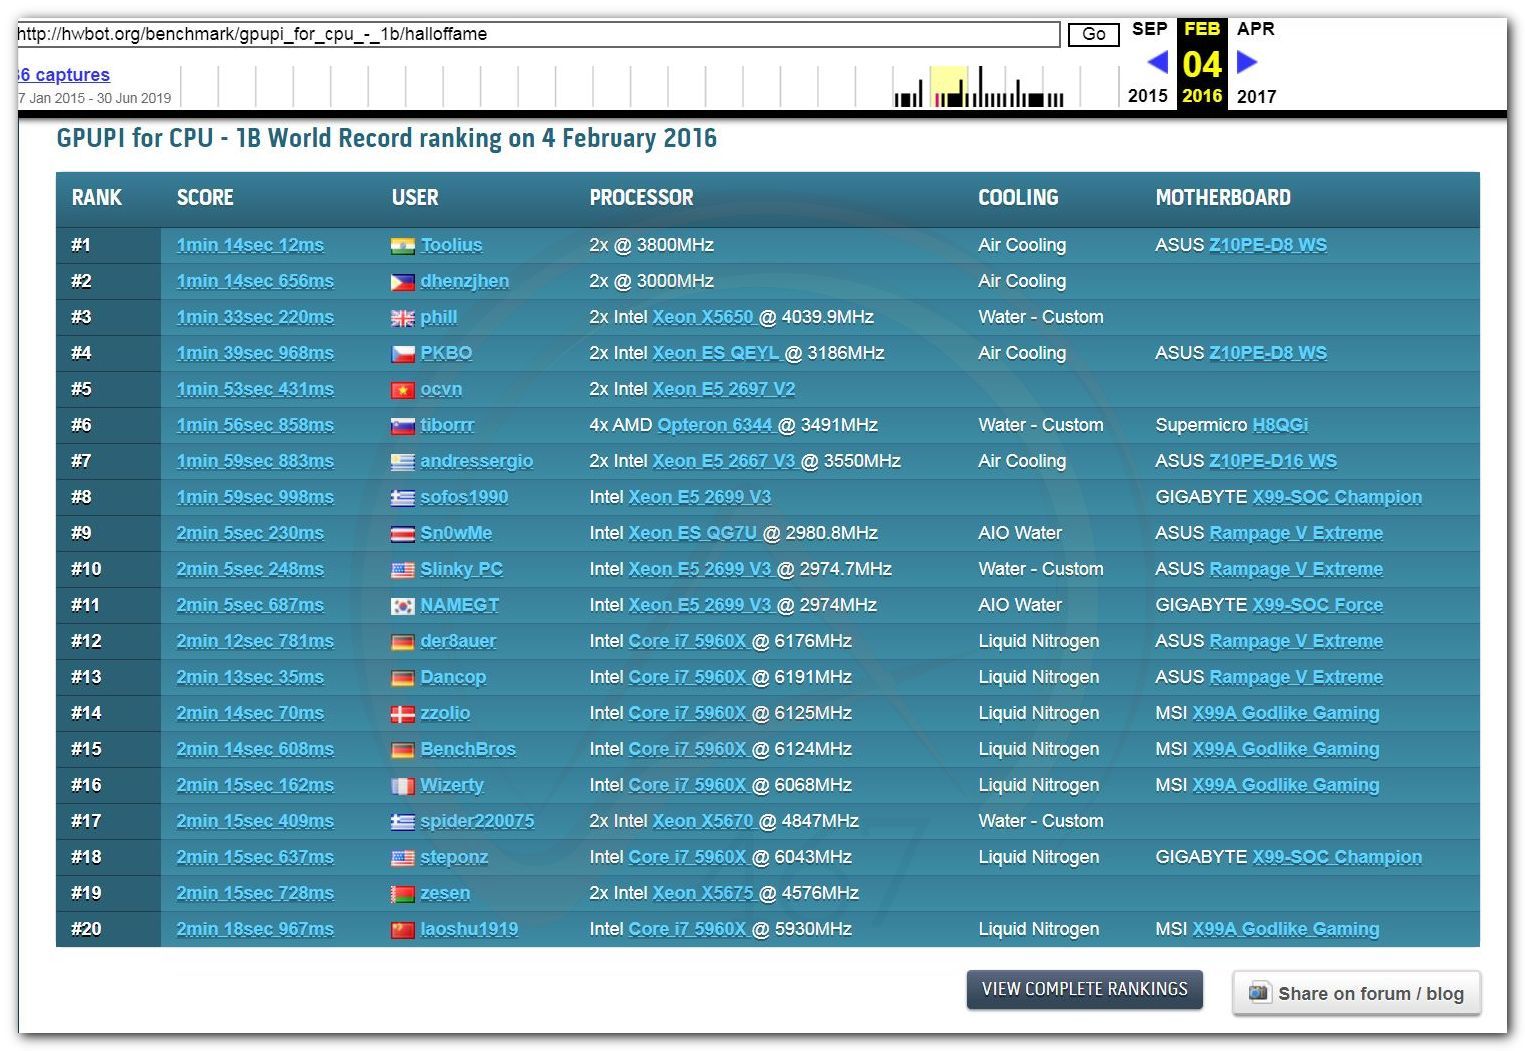Open the Supermicro H8QGi motherboard link
Viewport: 1525px width, 1051px height.
tap(1280, 425)
